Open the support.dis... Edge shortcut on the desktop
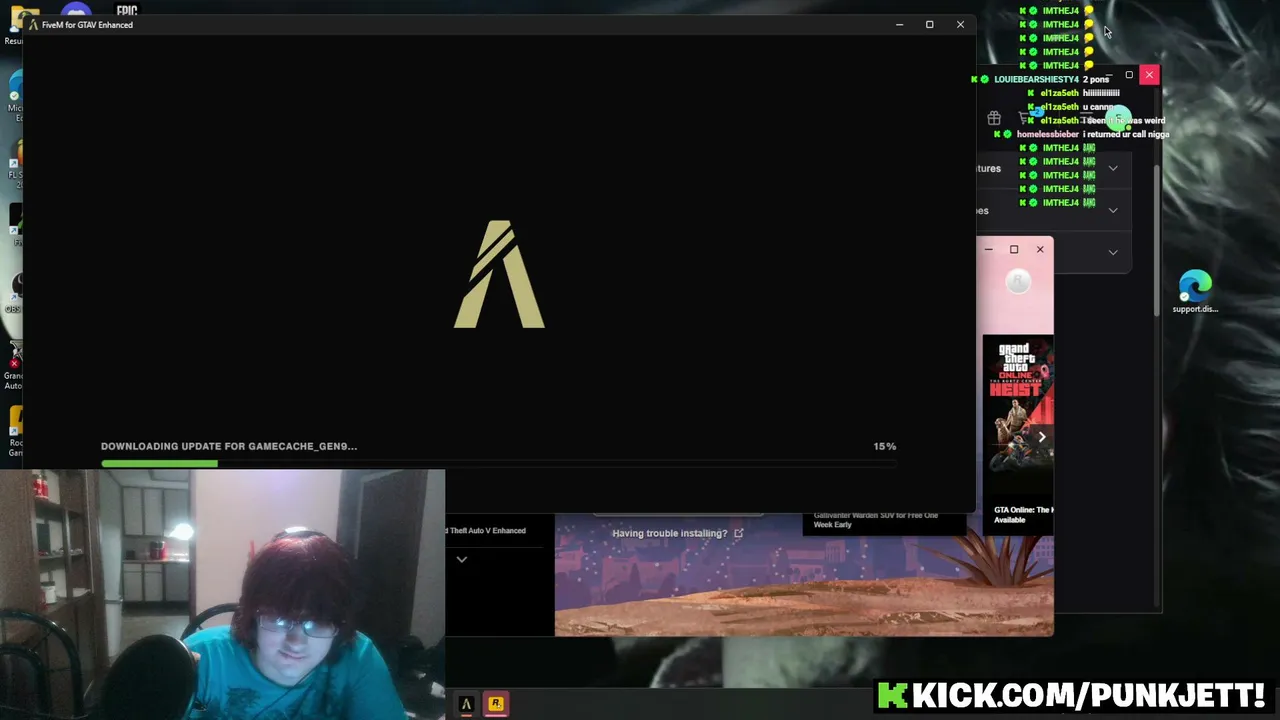Image resolution: width=1280 pixels, height=720 pixels. (x=1195, y=292)
